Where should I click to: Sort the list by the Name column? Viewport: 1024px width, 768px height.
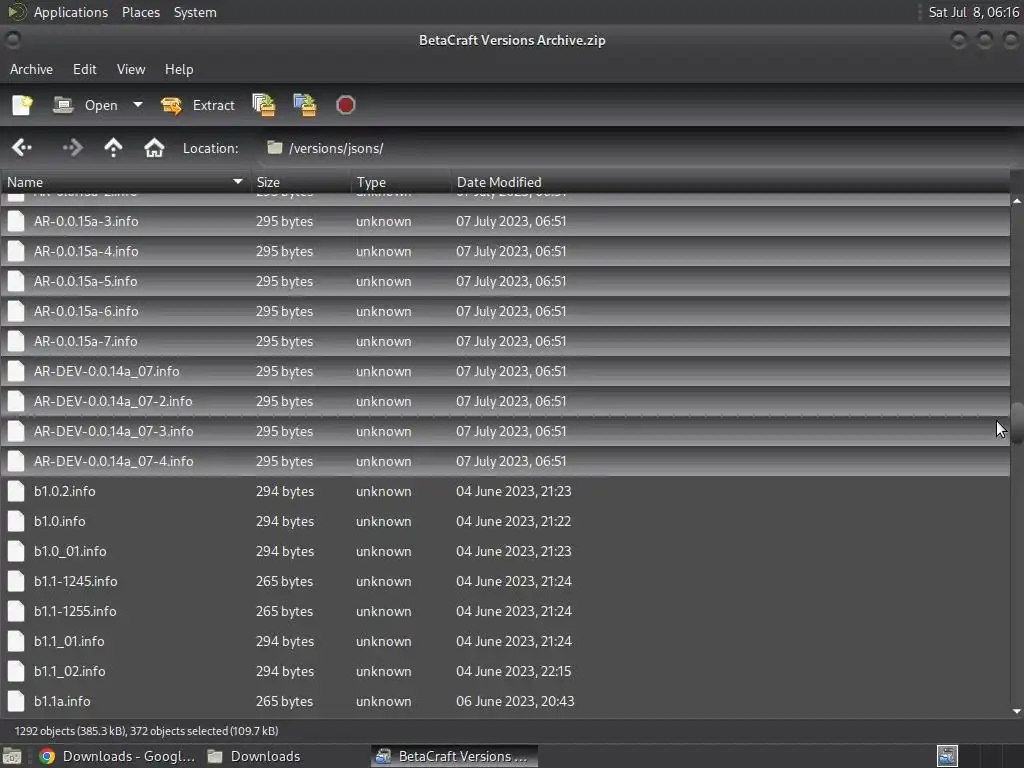point(125,182)
